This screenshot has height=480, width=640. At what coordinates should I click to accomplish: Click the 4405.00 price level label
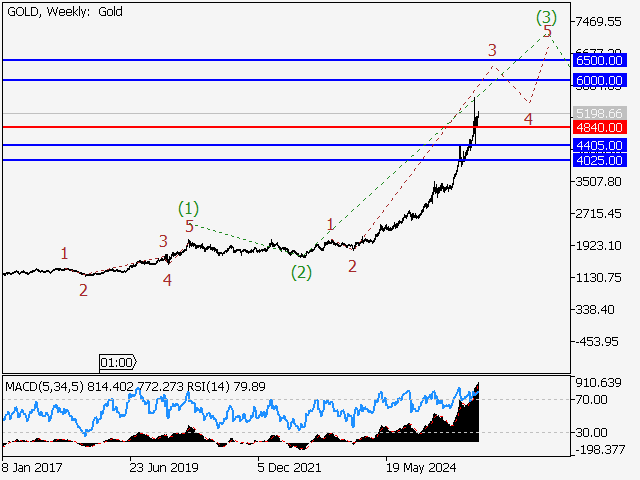click(x=599, y=146)
